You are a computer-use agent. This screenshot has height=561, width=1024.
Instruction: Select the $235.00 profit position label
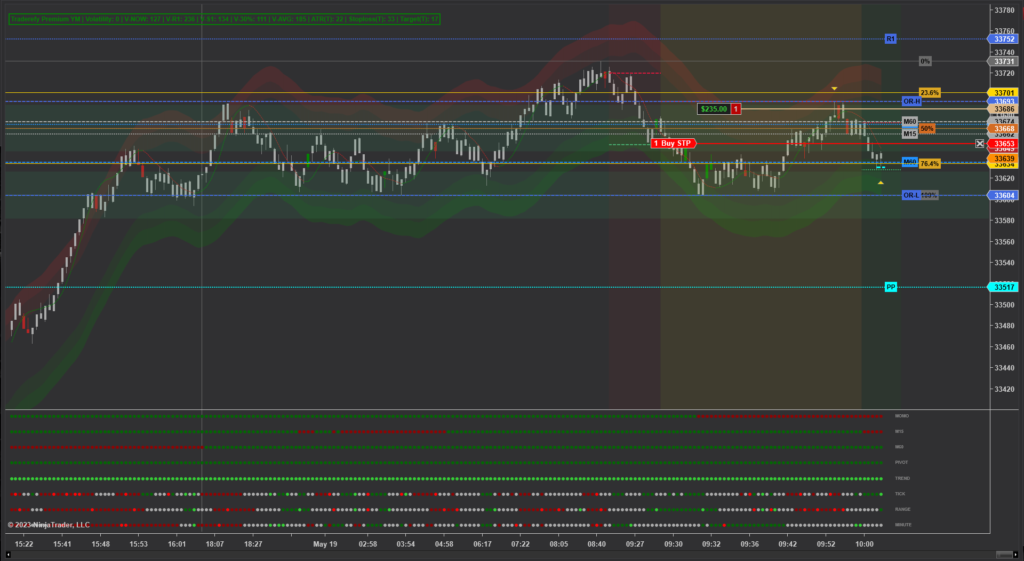click(x=713, y=108)
